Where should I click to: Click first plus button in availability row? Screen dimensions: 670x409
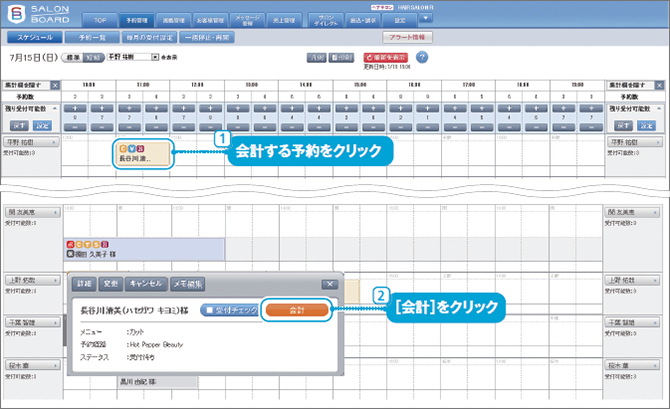(x=77, y=106)
